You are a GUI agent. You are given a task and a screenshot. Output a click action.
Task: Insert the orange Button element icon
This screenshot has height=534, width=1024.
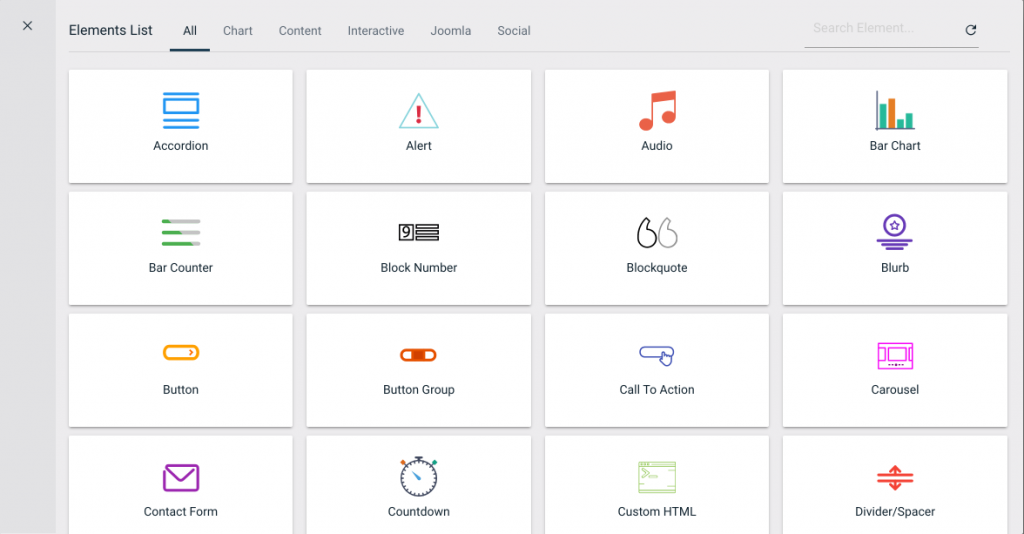tap(181, 353)
